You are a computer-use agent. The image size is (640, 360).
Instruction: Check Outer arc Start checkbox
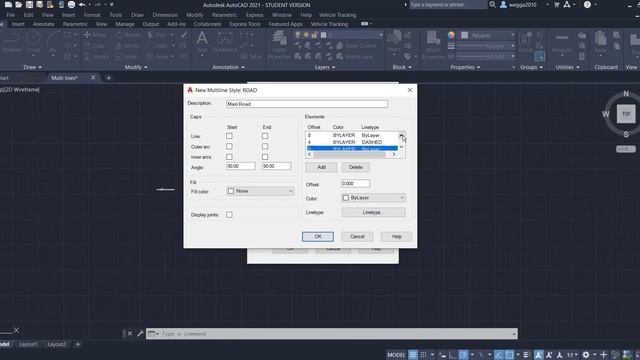coord(229,146)
